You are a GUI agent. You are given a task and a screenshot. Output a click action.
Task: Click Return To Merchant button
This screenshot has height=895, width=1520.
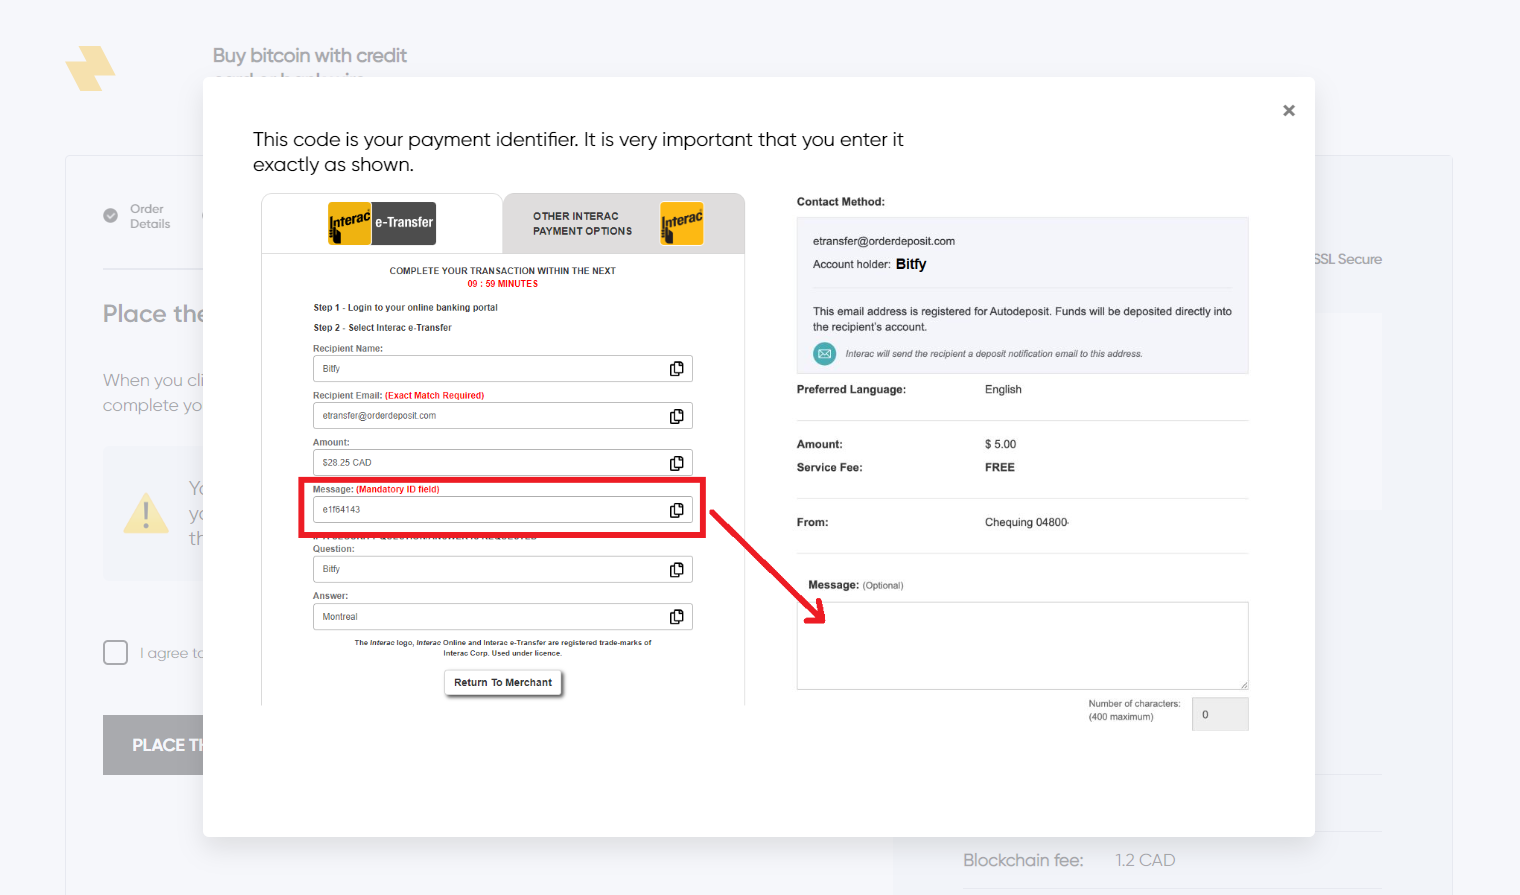point(503,683)
